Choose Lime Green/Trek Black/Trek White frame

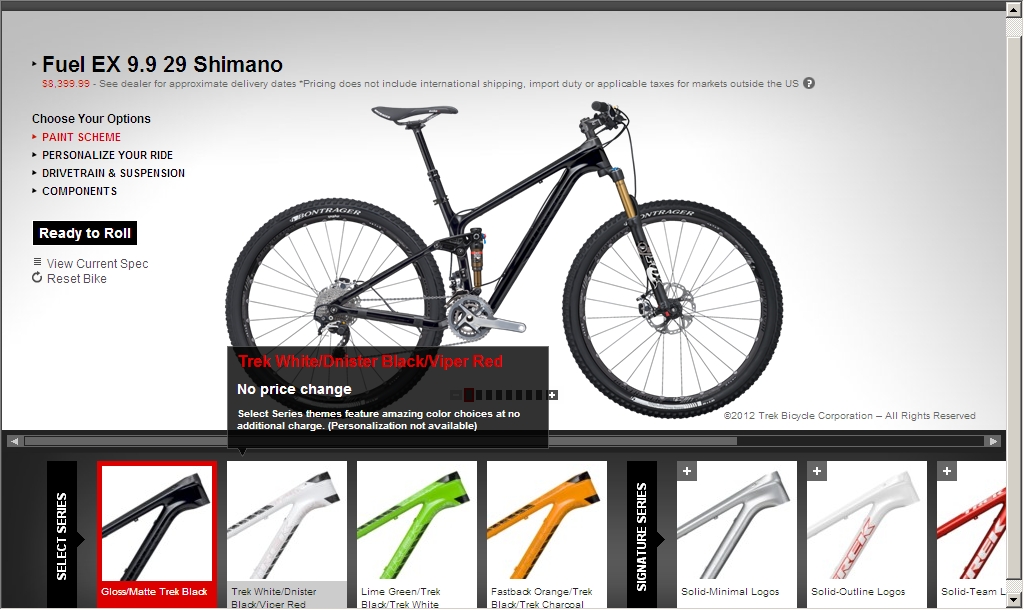pyautogui.click(x=417, y=534)
